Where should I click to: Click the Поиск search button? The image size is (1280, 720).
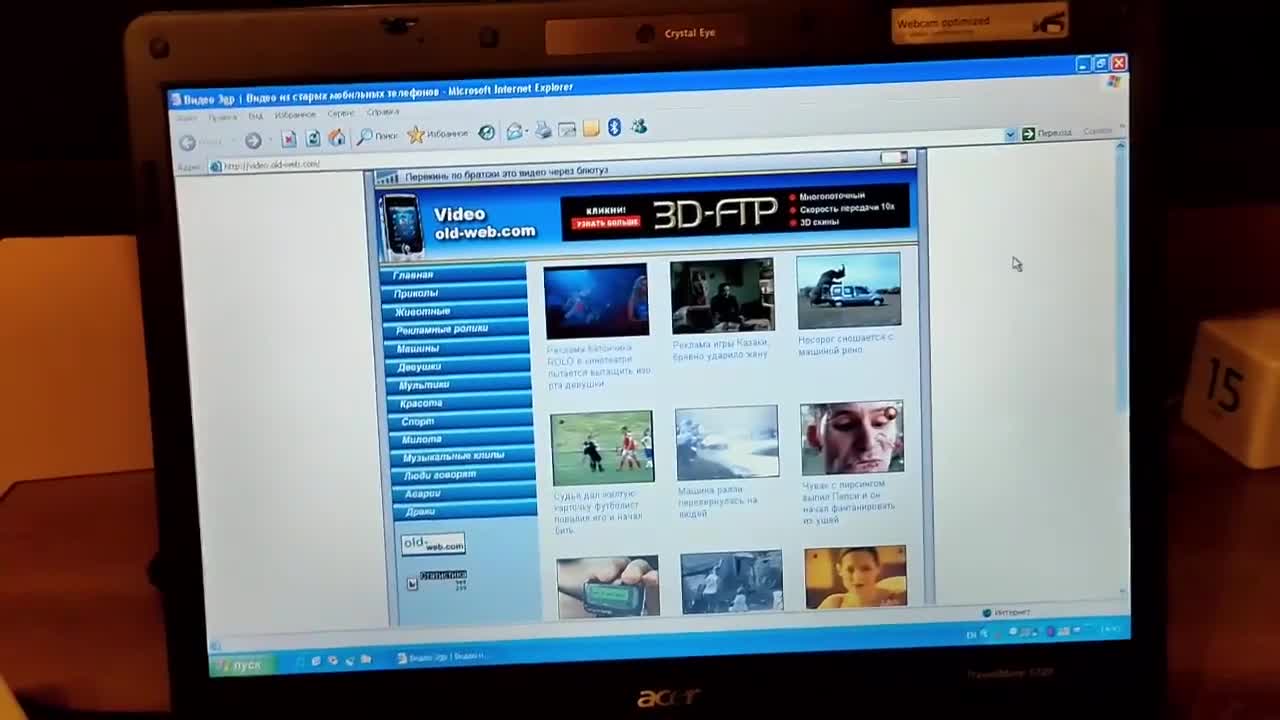click(x=377, y=136)
